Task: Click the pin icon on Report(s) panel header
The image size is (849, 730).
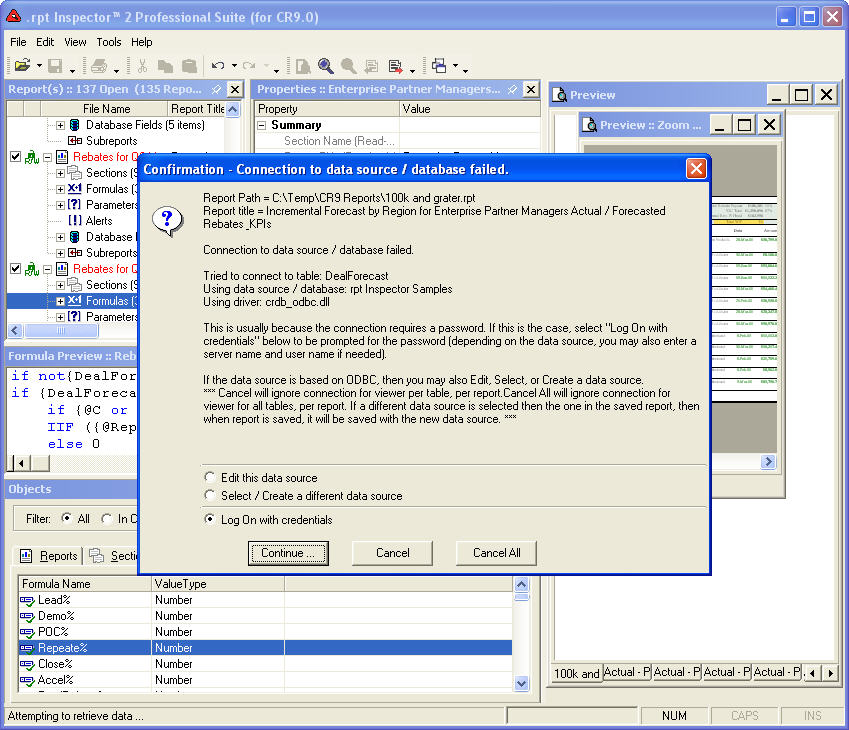Action: [216, 89]
